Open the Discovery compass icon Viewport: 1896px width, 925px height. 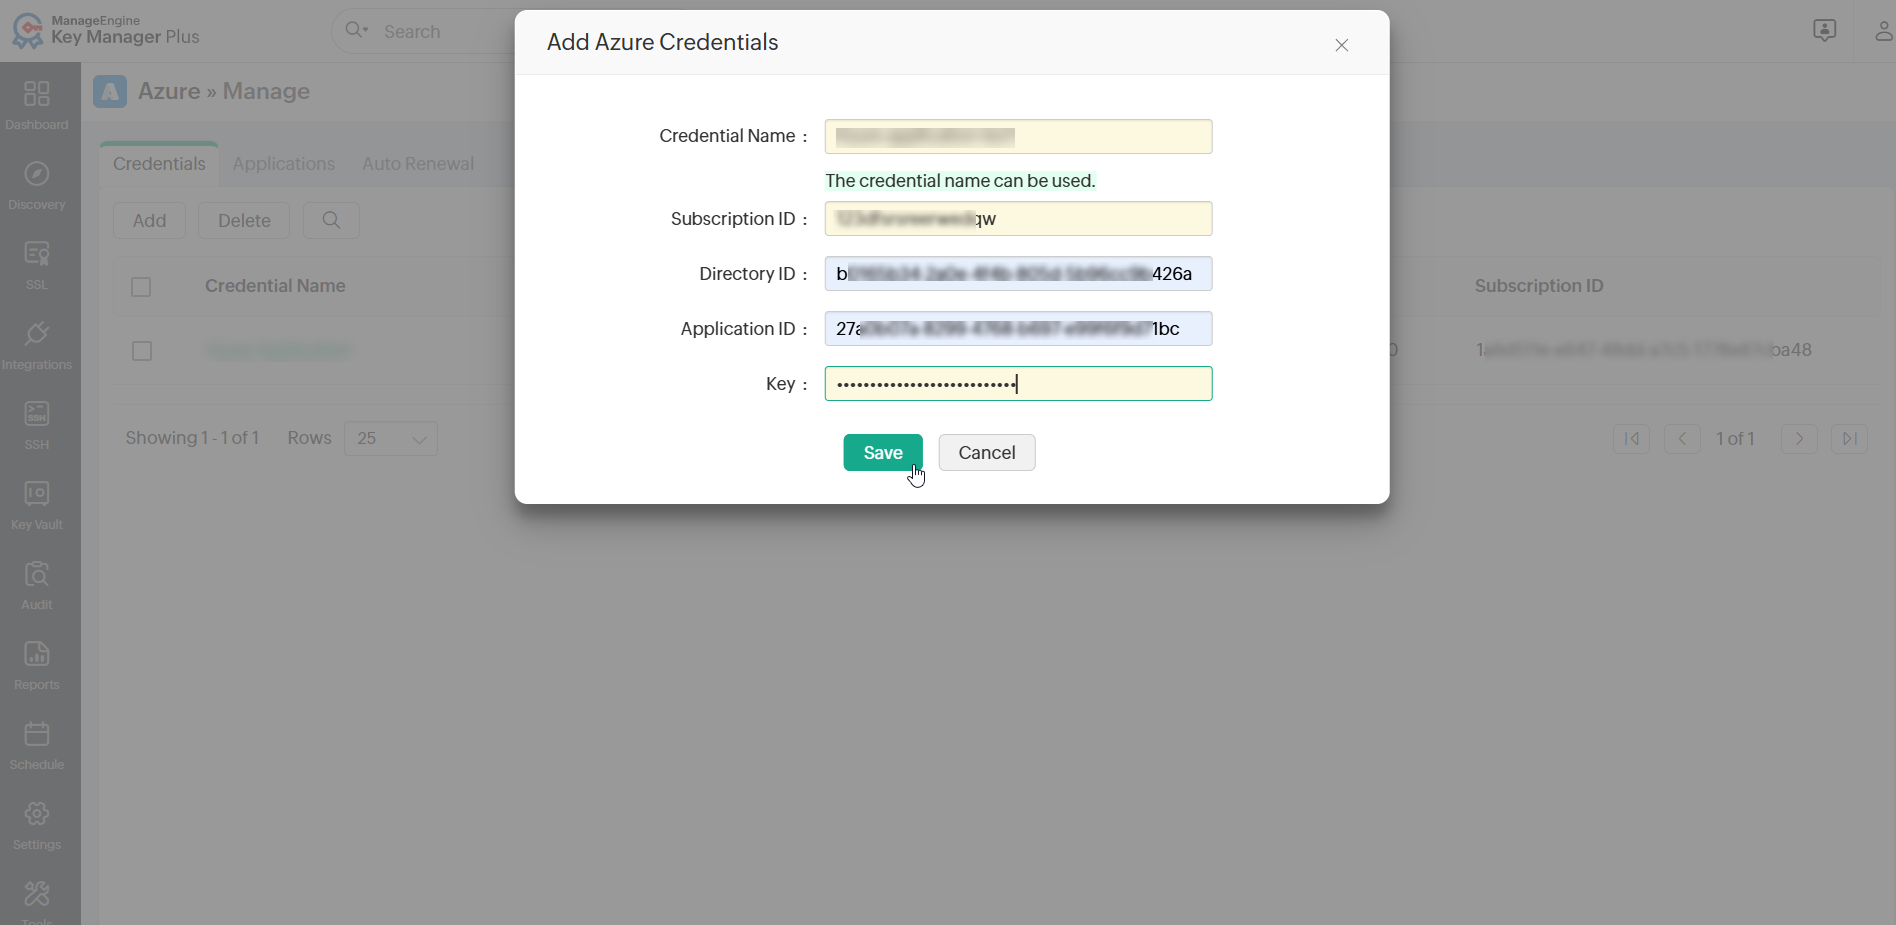[x=37, y=174]
